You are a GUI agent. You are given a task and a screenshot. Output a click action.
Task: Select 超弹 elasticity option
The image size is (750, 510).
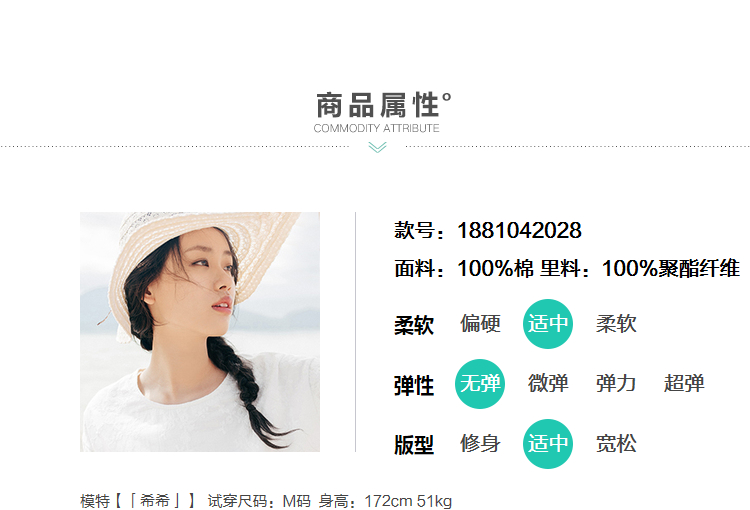[x=684, y=384]
